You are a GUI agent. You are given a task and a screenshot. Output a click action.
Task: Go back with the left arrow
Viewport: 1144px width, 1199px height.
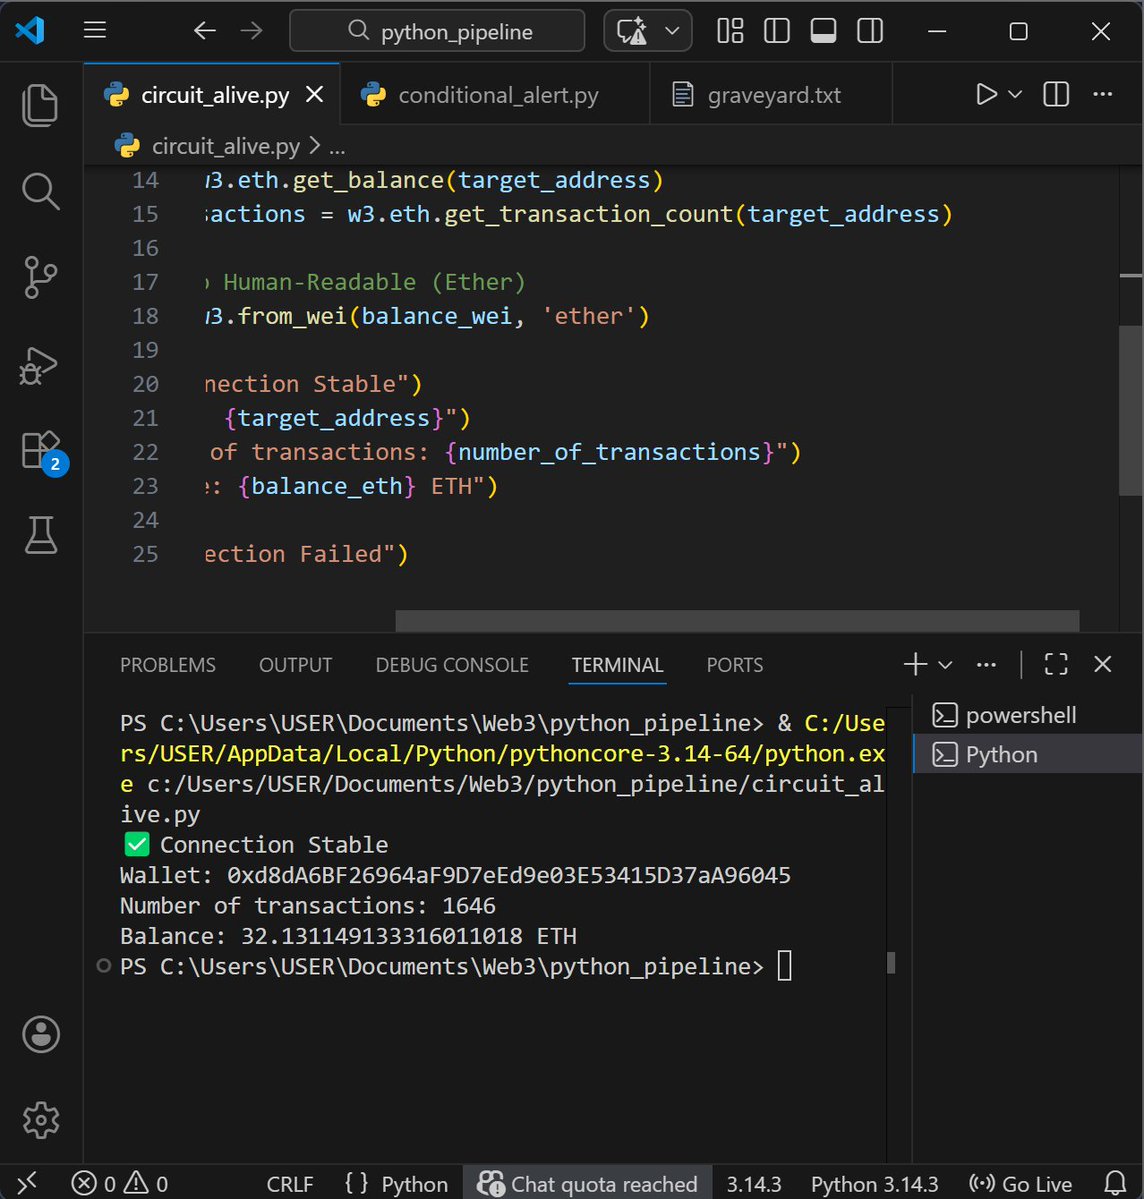pos(204,31)
